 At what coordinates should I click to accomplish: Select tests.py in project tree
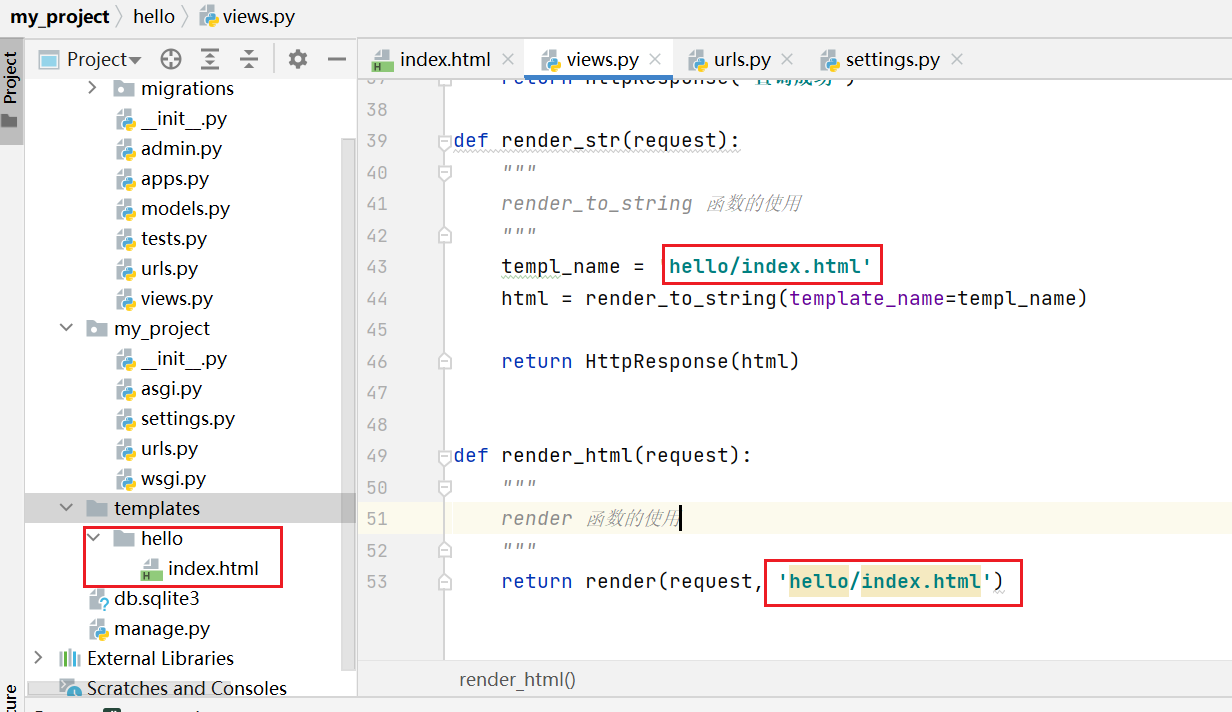pyautogui.click(x=174, y=238)
